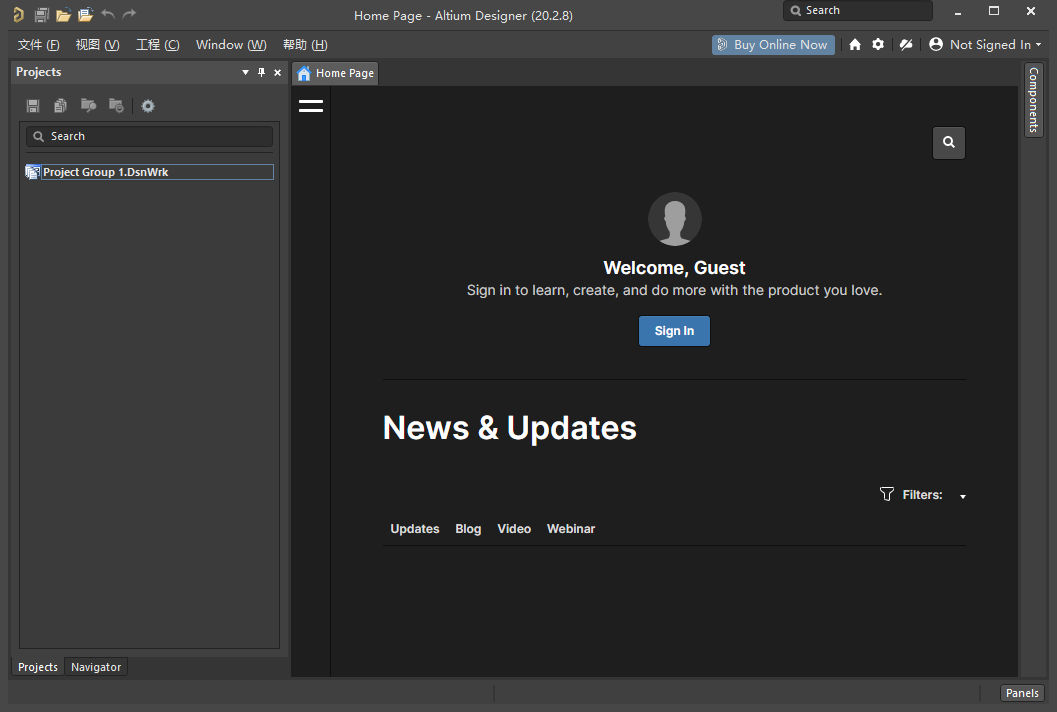Select Project Group 1.DsnWrk in tree

[105, 172]
